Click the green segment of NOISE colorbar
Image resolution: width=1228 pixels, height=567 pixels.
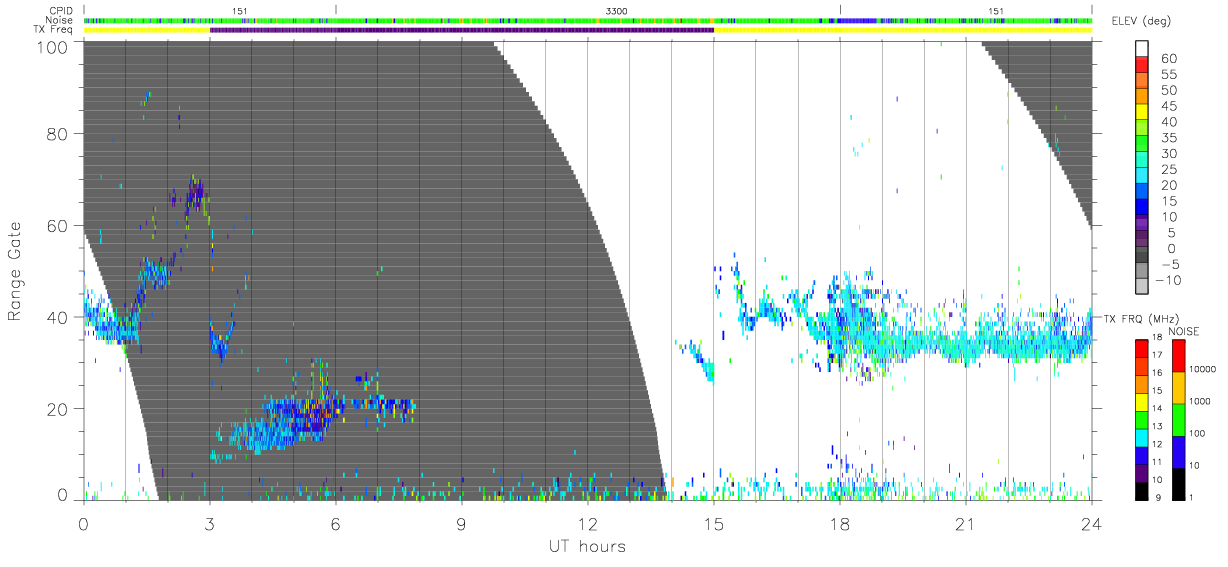click(x=1177, y=420)
